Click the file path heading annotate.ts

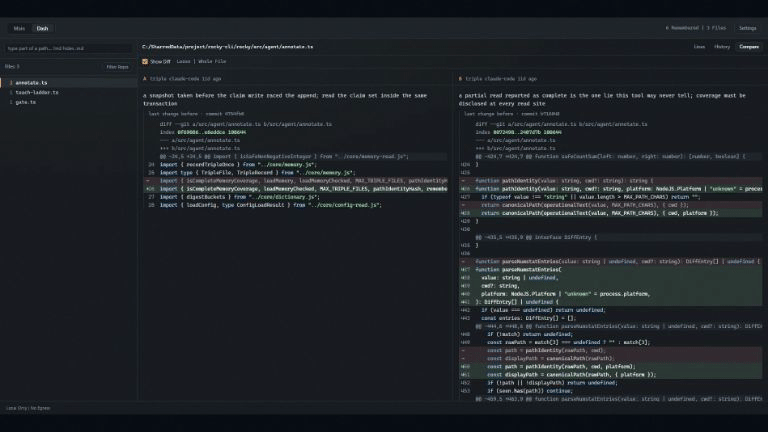(x=227, y=47)
